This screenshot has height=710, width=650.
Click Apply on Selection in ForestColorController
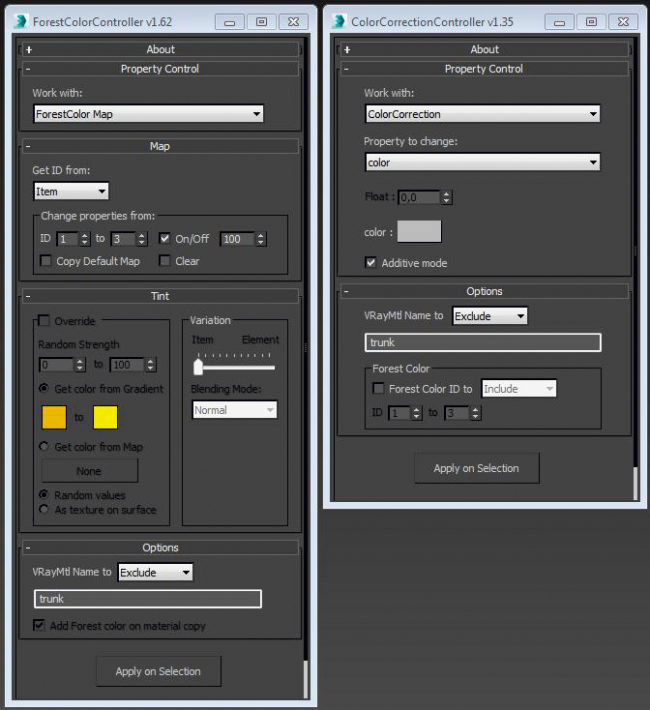click(x=158, y=671)
